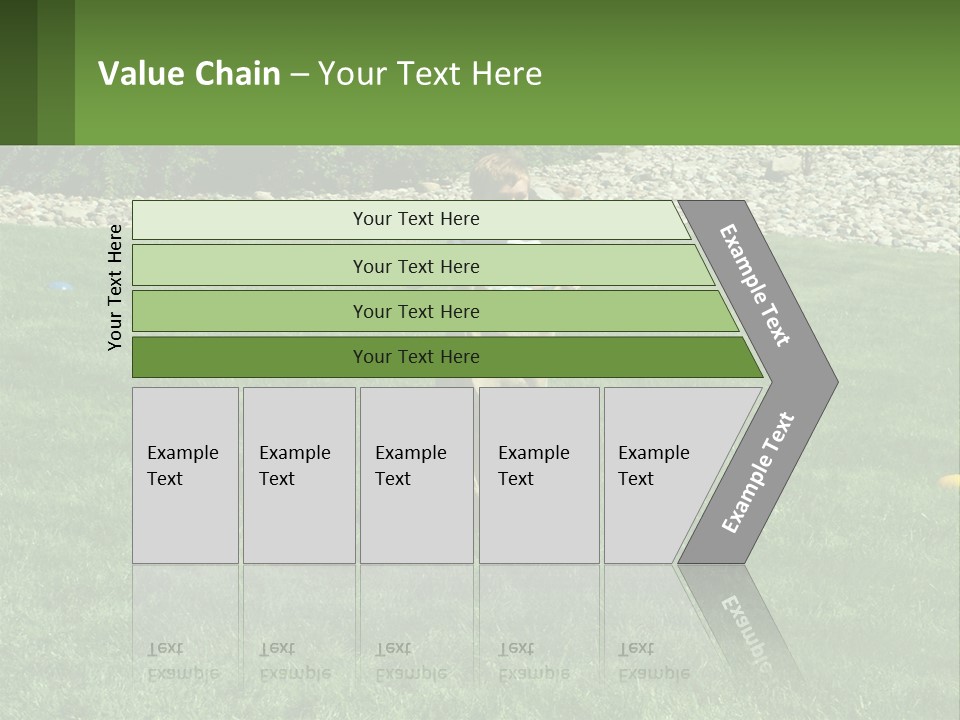Select the second green "Your Text Here" bar
This screenshot has height=720, width=960.
pyautogui.click(x=415, y=266)
